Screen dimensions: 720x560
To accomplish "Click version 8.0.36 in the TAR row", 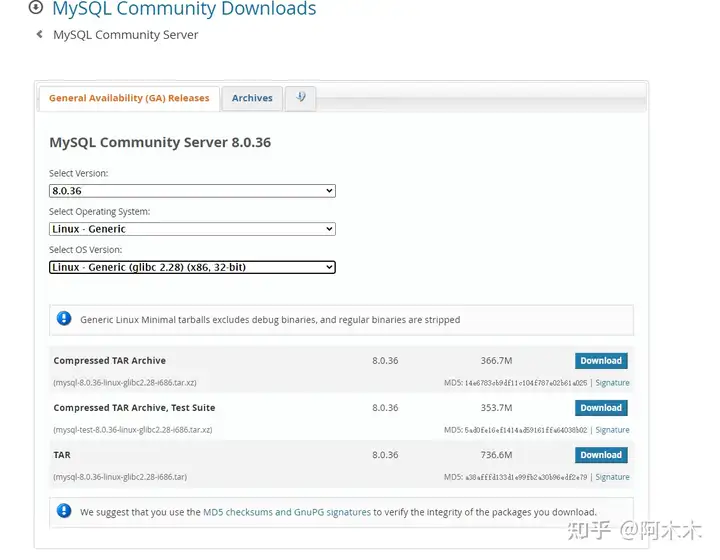I will (385, 455).
